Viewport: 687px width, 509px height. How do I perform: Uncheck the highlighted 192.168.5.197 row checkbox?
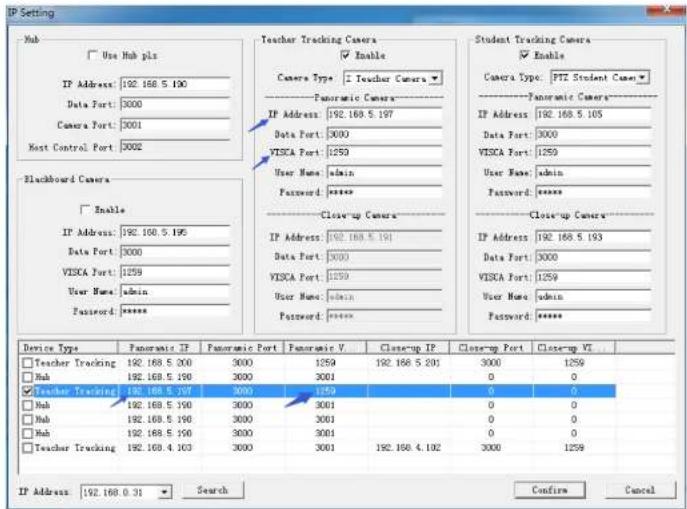click(x=28, y=391)
